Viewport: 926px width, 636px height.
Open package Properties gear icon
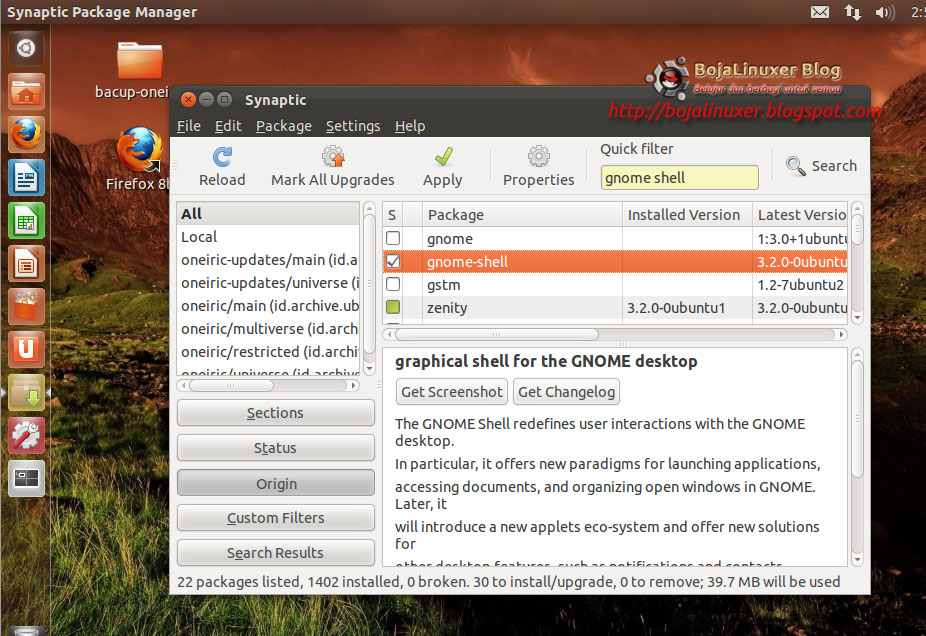click(539, 156)
